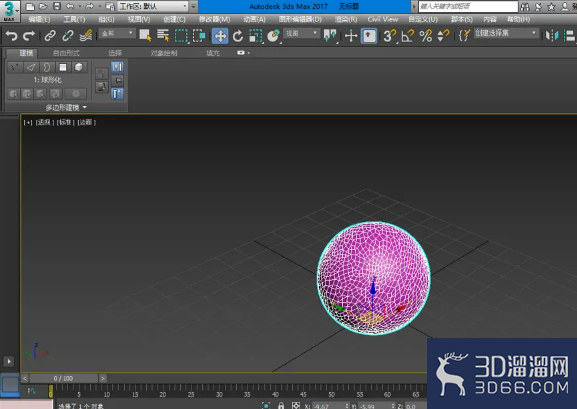Open the named selection sets dropdown

coord(506,33)
